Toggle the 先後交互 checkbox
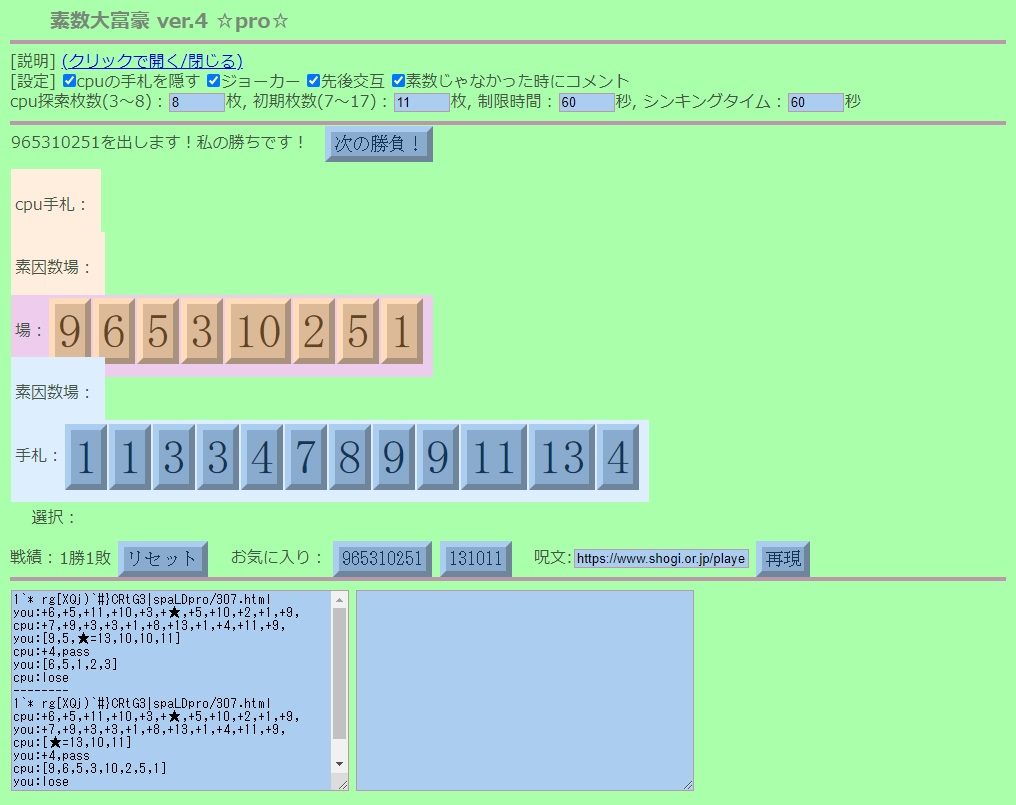The width and height of the screenshot is (1016, 805). [x=313, y=80]
